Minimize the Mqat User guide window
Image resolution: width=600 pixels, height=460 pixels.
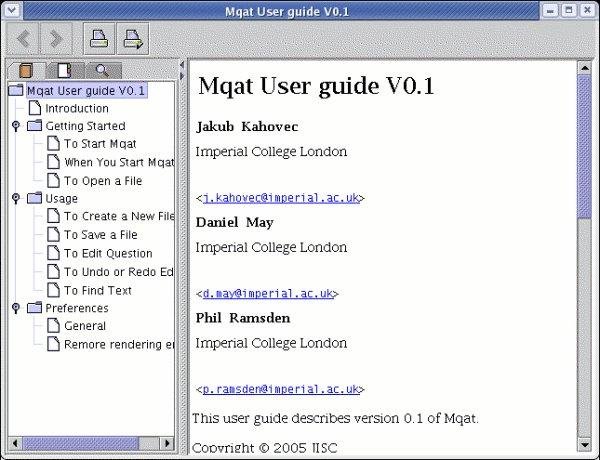click(x=550, y=11)
